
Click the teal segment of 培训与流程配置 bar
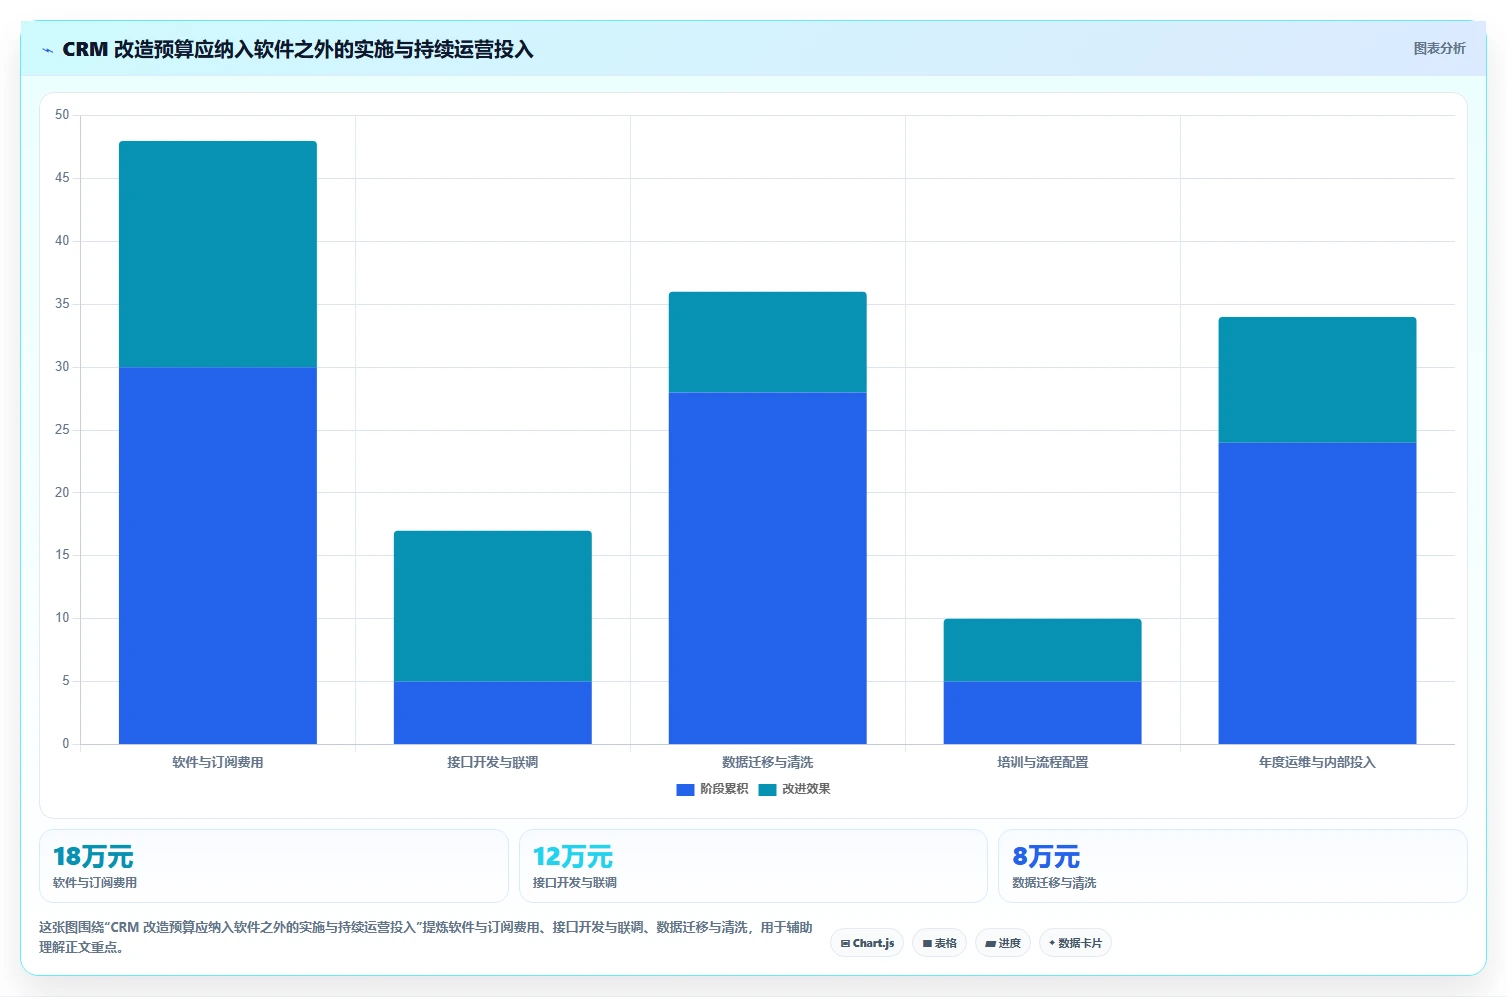pos(1043,650)
